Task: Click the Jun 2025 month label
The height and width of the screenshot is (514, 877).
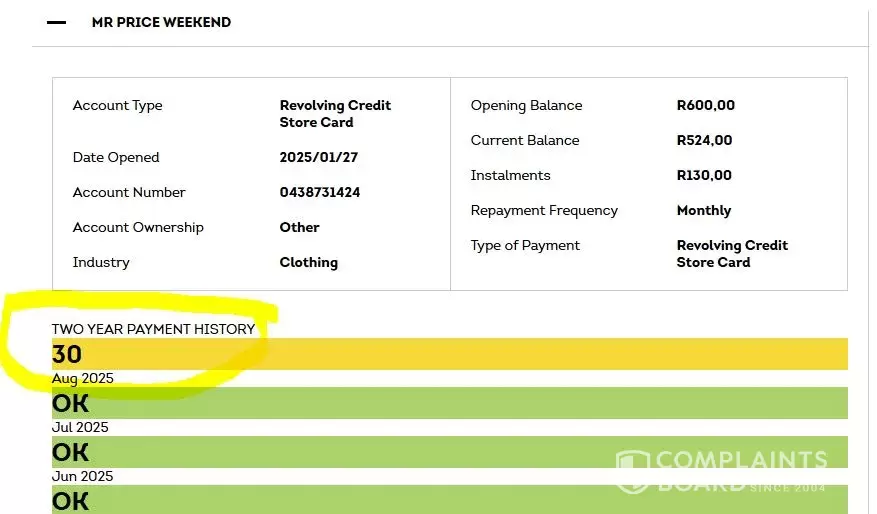Action: coord(82,476)
